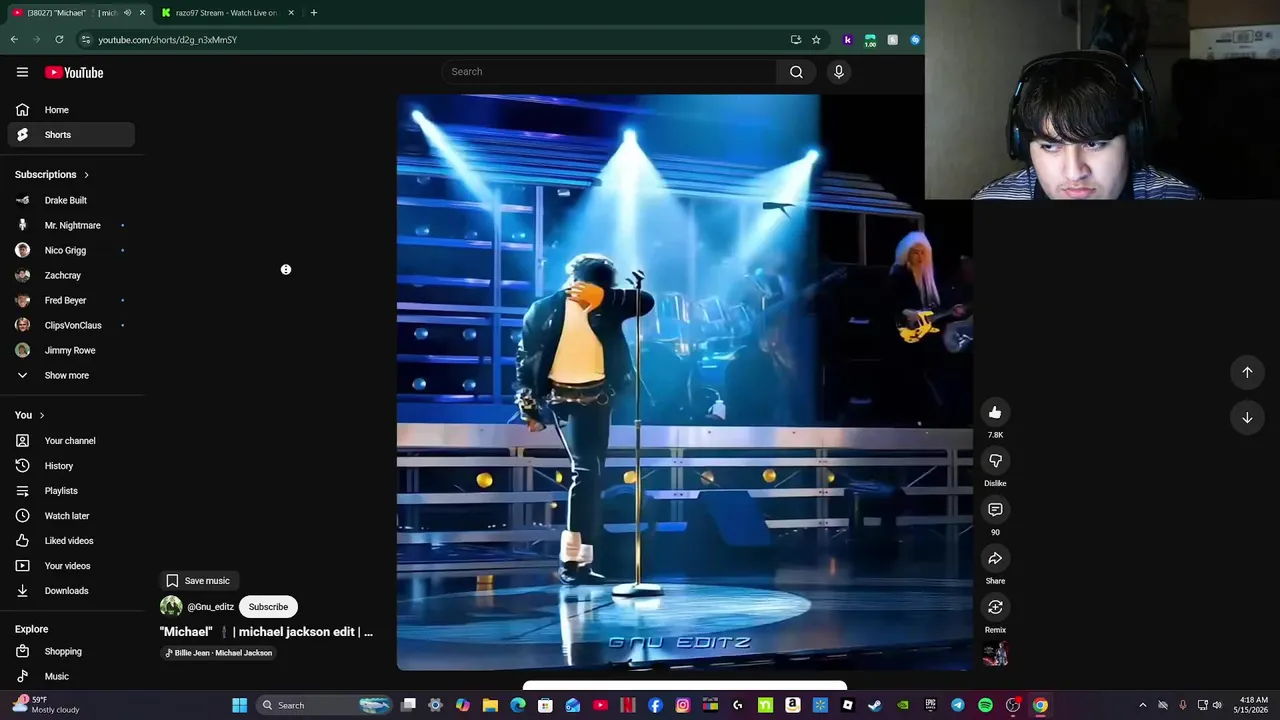Click the Save music button

[198, 581]
